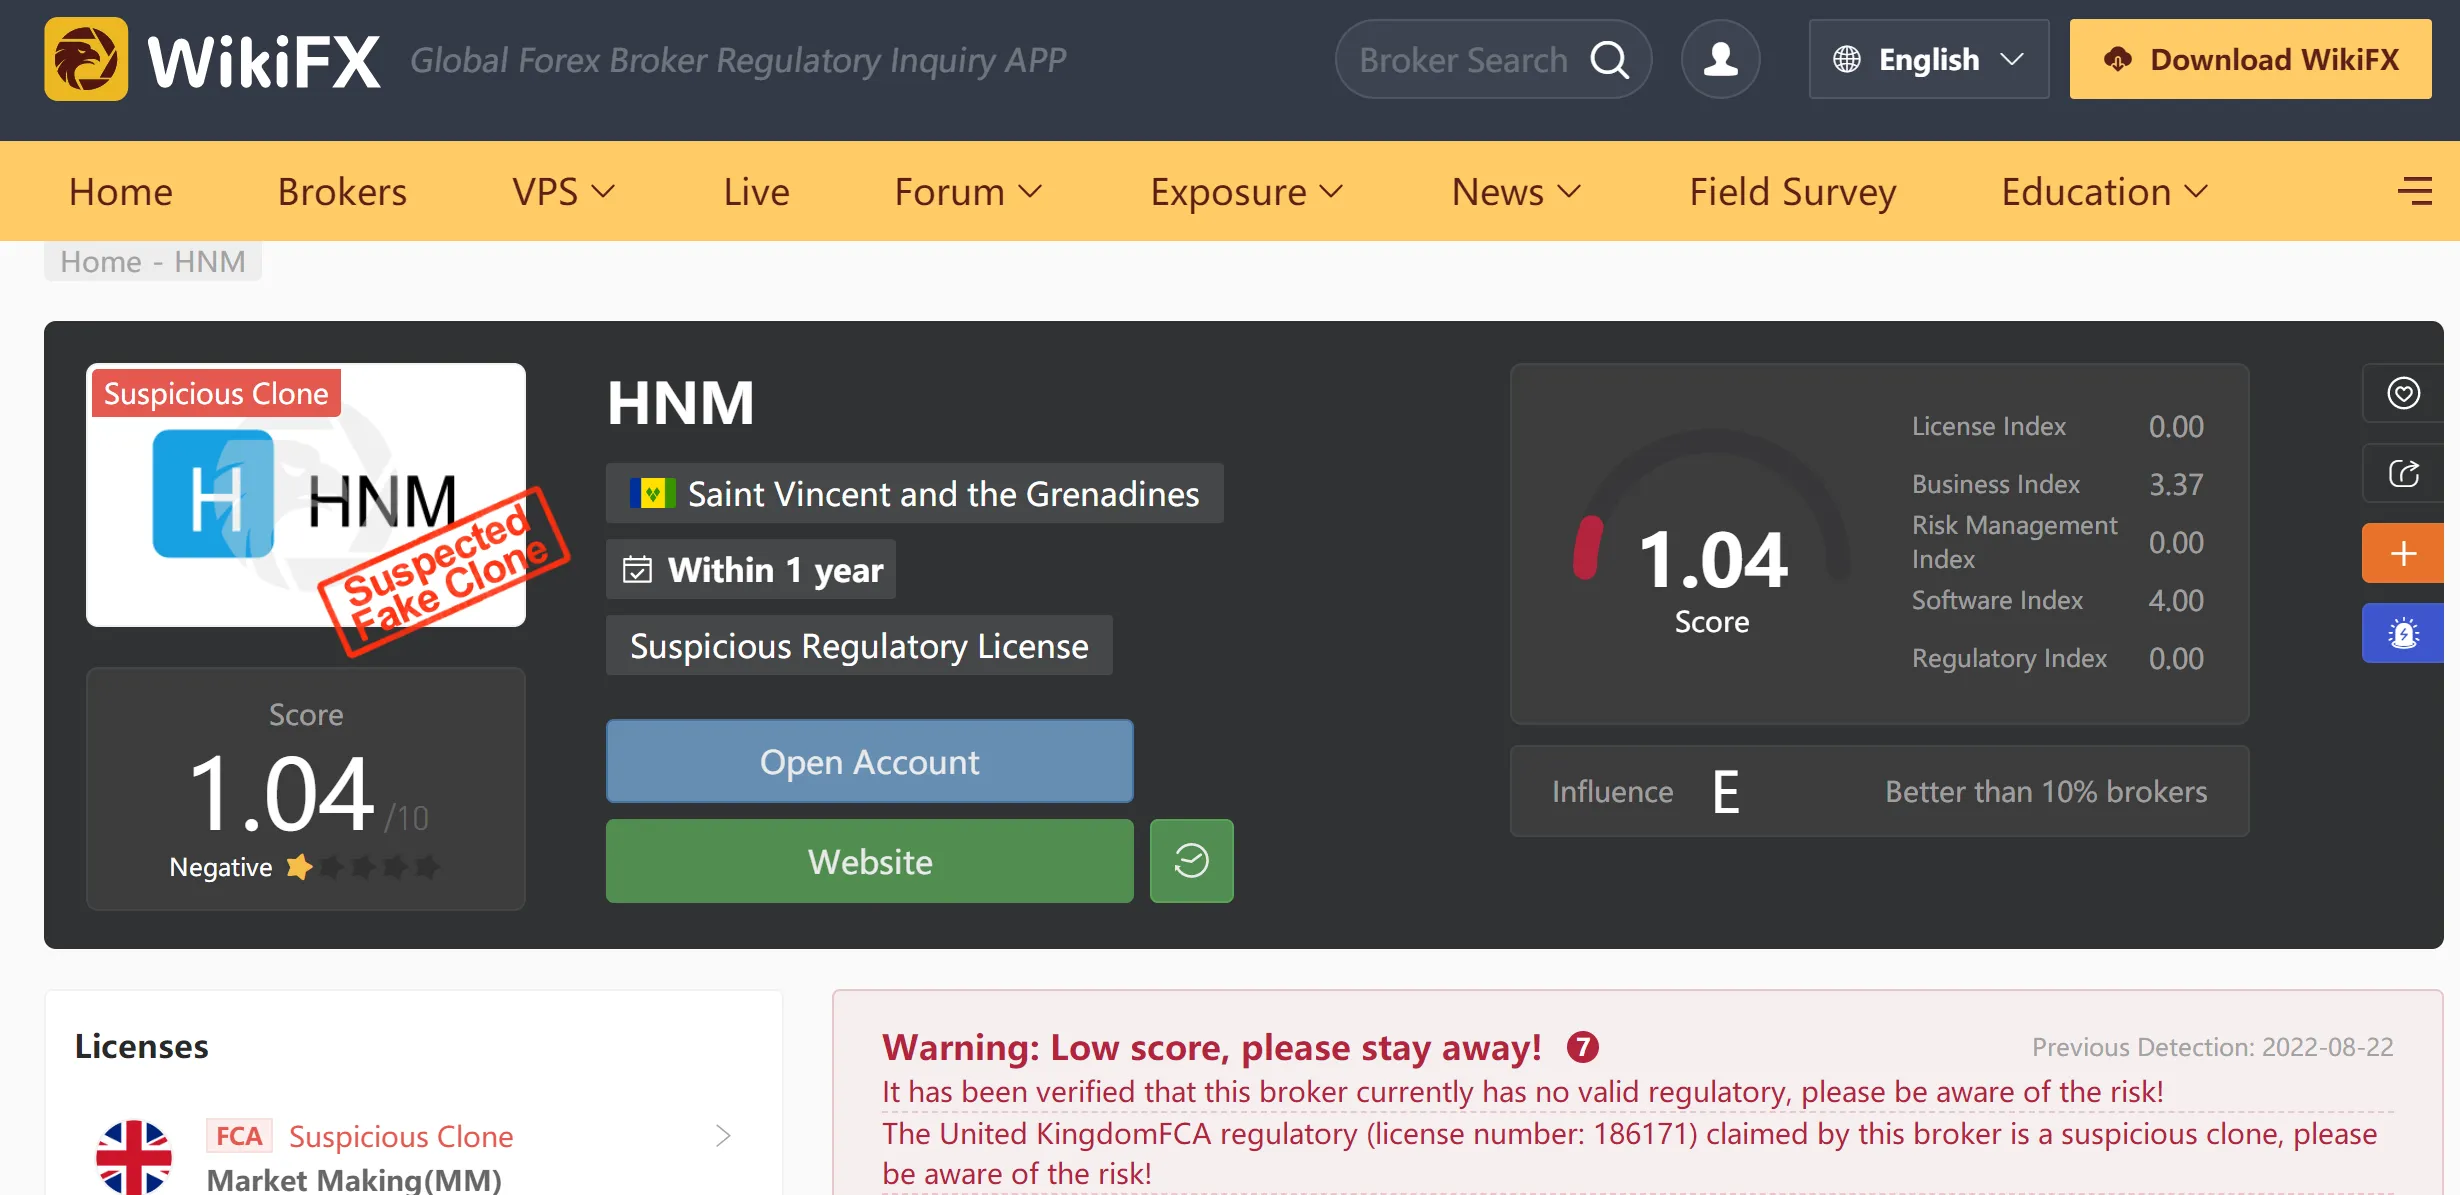The width and height of the screenshot is (2460, 1195).
Task: Click the Software Index value 4.00
Action: [2176, 601]
